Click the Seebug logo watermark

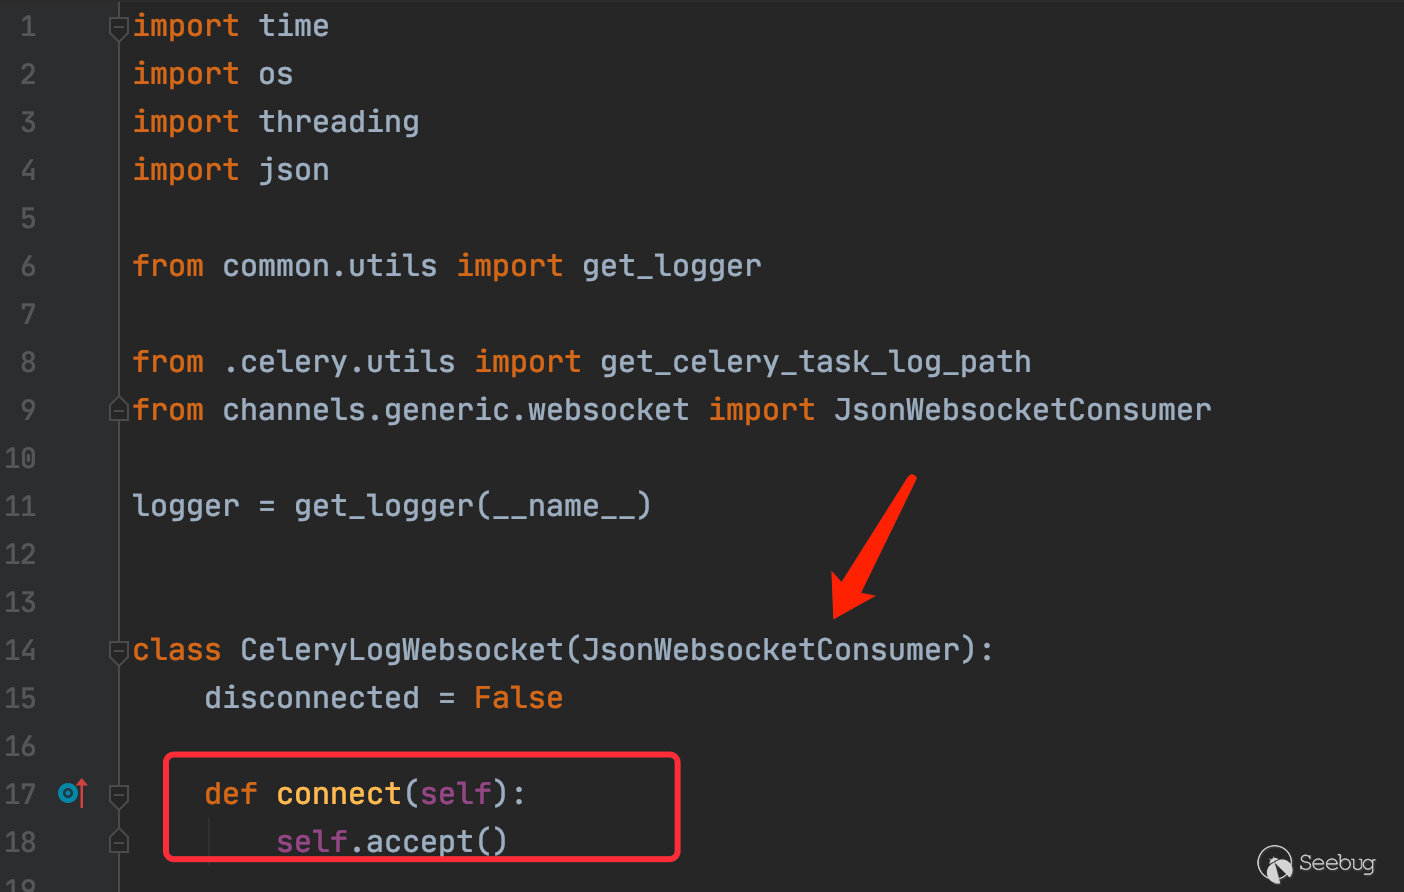coord(1316,863)
